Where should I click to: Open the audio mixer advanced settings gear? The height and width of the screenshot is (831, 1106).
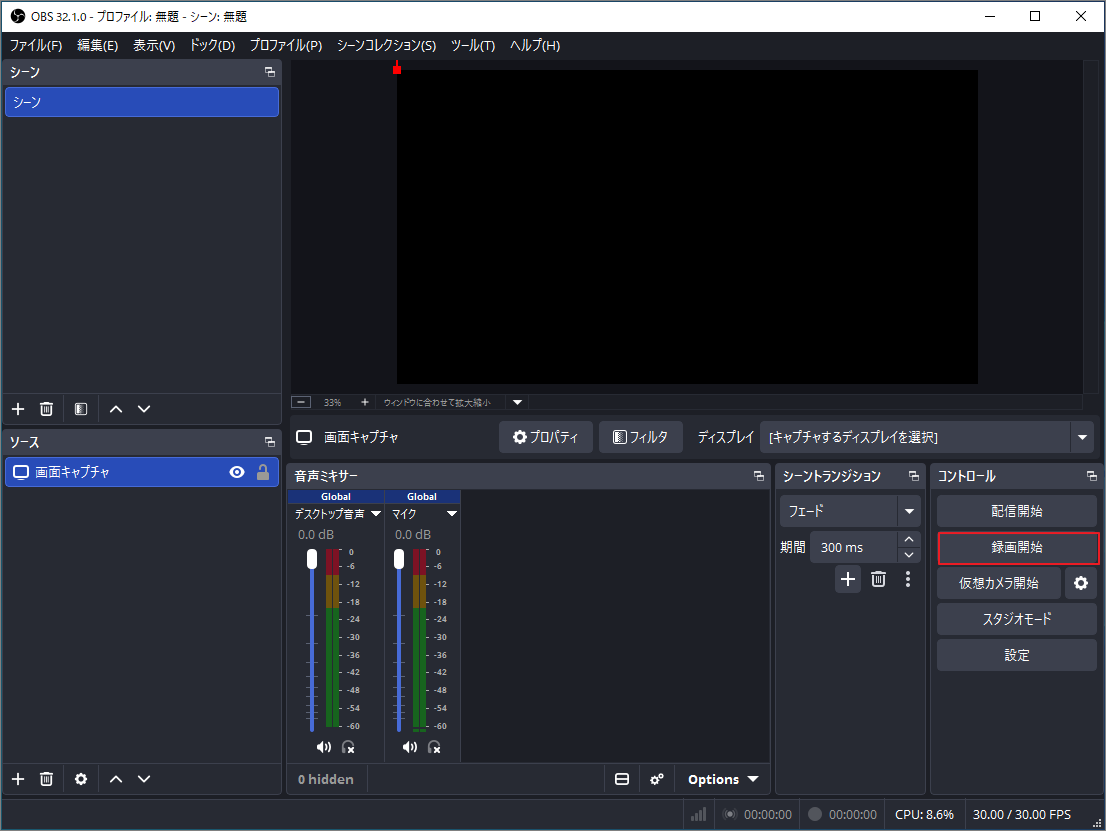coord(656,779)
